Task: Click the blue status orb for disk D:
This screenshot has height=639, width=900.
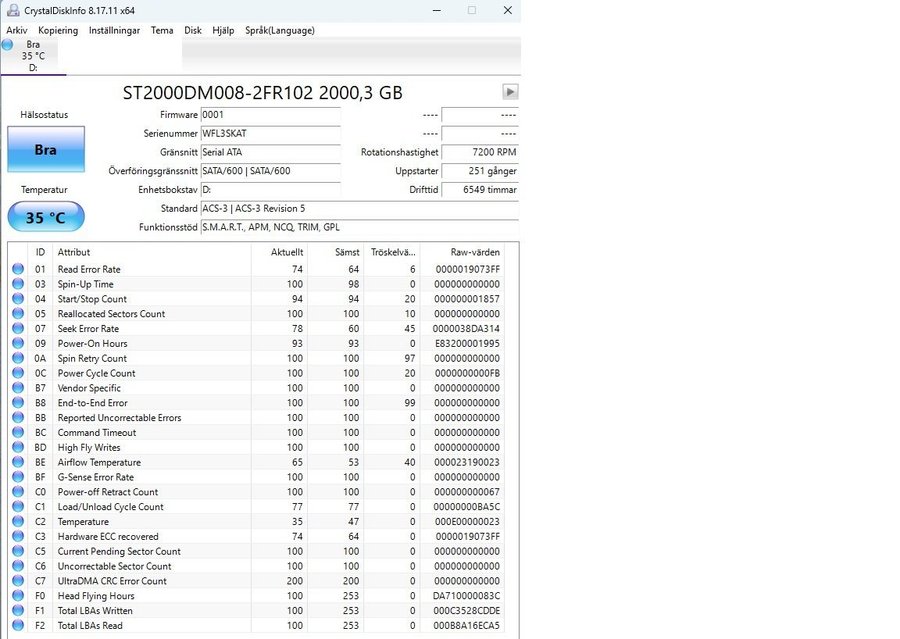Action: click(7, 45)
